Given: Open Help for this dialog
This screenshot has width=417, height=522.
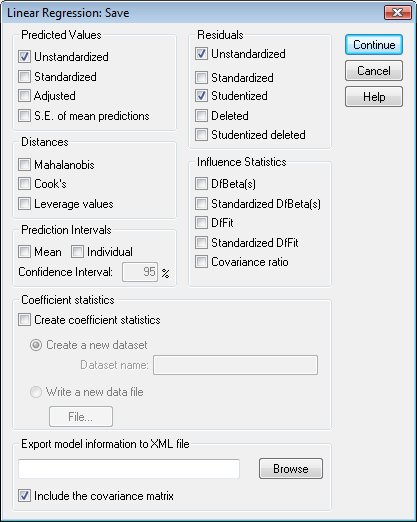Looking at the screenshot, I should (x=374, y=97).
